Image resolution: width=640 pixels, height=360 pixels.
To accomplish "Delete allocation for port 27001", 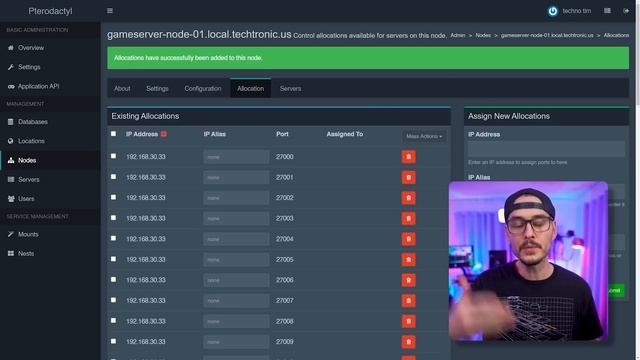I will click(x=408, y=178).
